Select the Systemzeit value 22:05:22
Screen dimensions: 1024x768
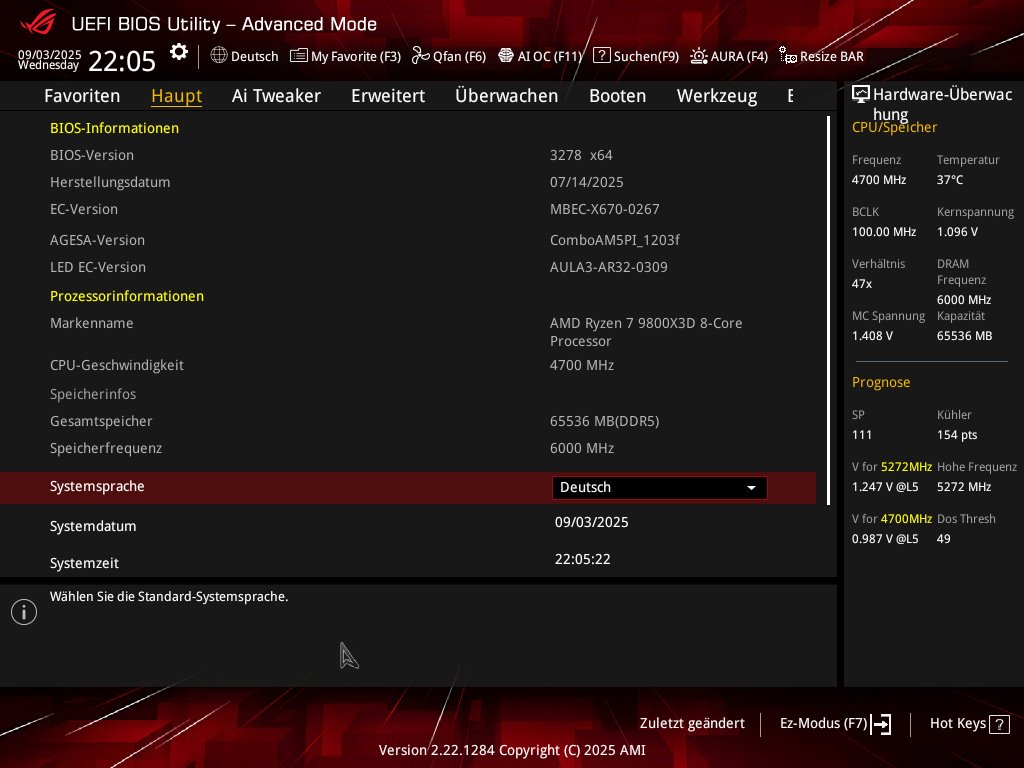(x=583, y=559)
